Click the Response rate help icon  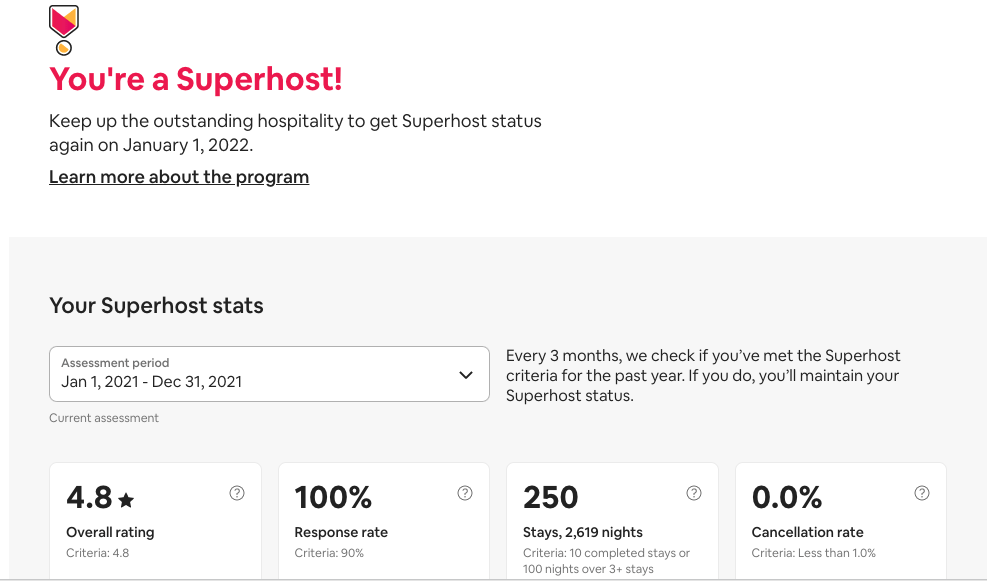click(x=465, y=493)
